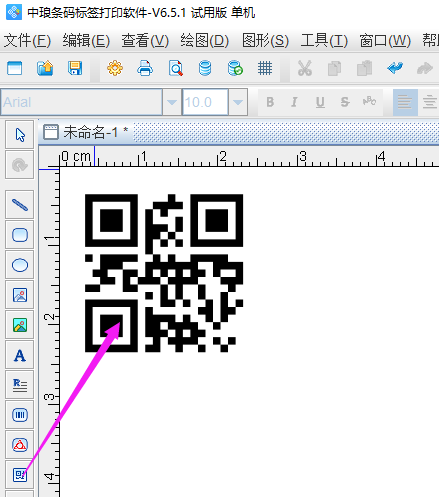Select the rounded rectangle tool
This screenshot has width=439, height=497.
point(20,235)
